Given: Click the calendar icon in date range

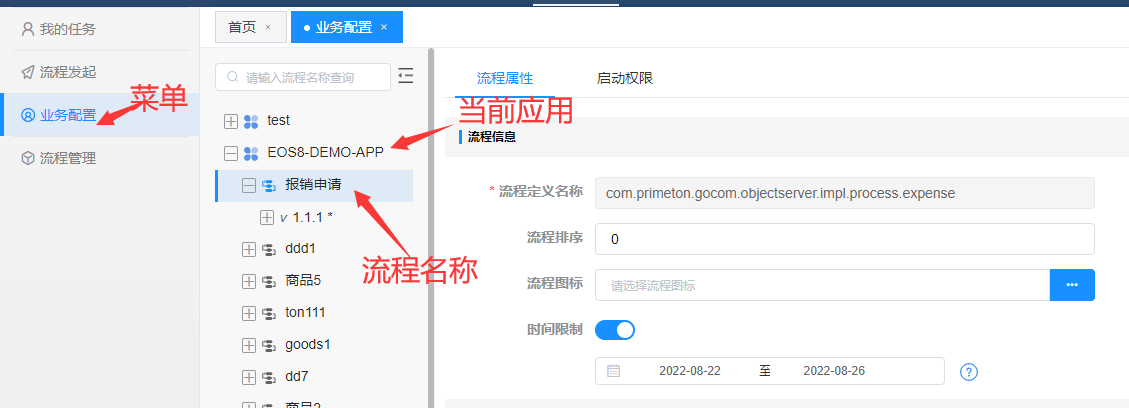Looking at the screenshot, I should [x=614, y=371].
